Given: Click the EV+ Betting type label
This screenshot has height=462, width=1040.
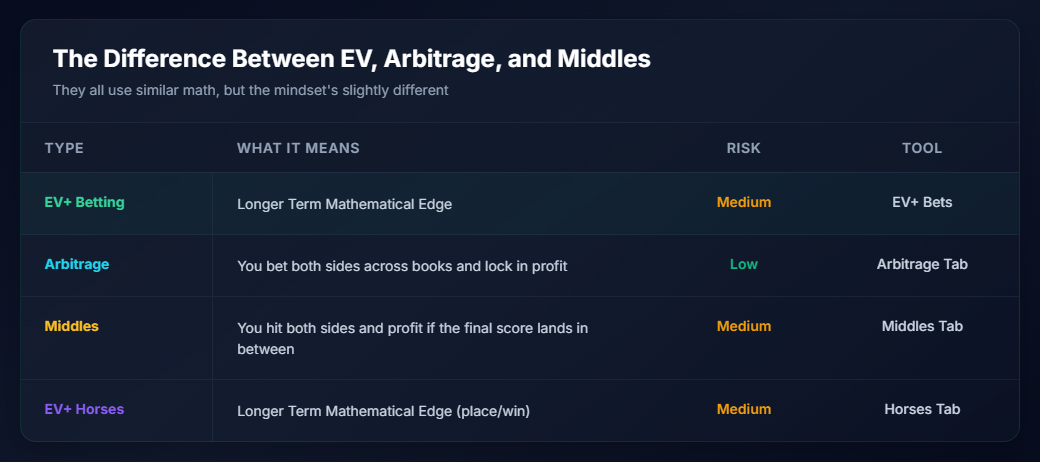Looking at the screenshot, I should click(x=85, y=202).
